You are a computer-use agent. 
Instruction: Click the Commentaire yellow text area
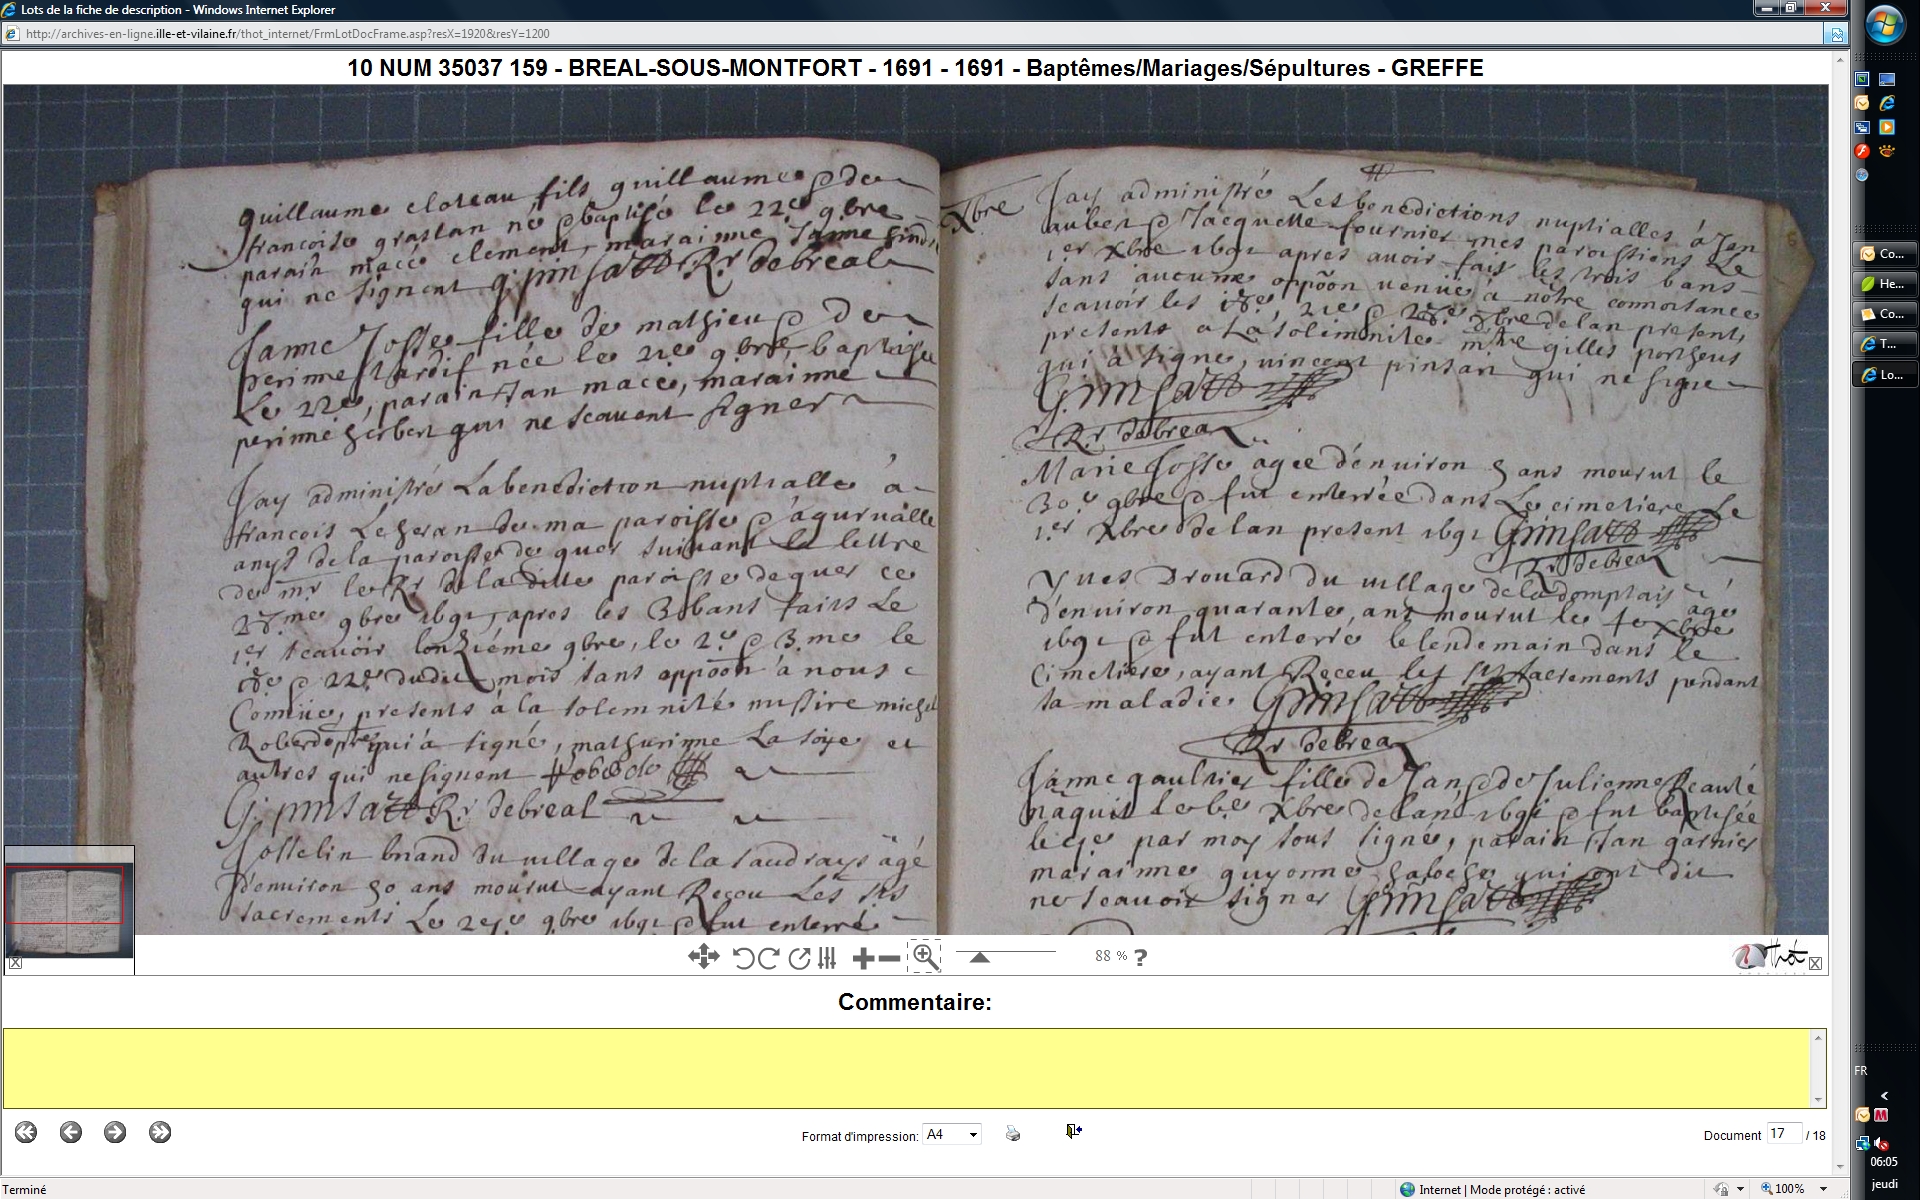tap(908, 1067)
